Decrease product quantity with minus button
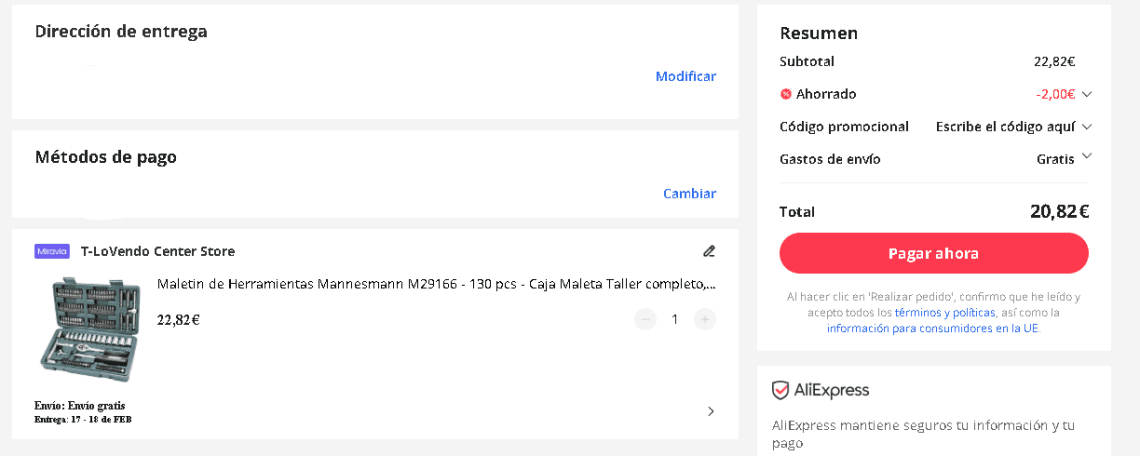Viewport: 1140px width, 456px height. (x=645, y=319)
